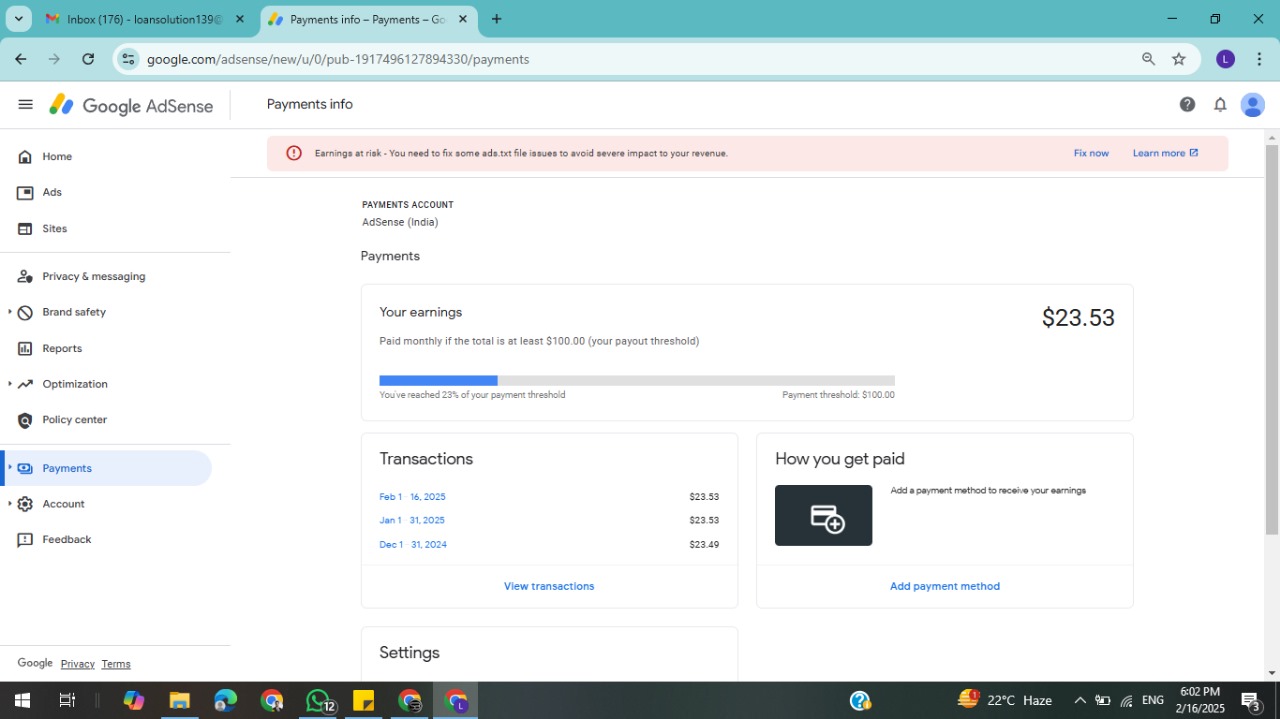
Task: Open WhatsApp from the taskbar
Action: point(318,700)
